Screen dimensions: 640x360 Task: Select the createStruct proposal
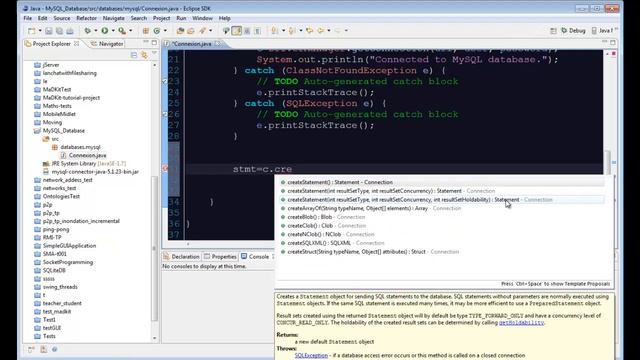(442, 252)
